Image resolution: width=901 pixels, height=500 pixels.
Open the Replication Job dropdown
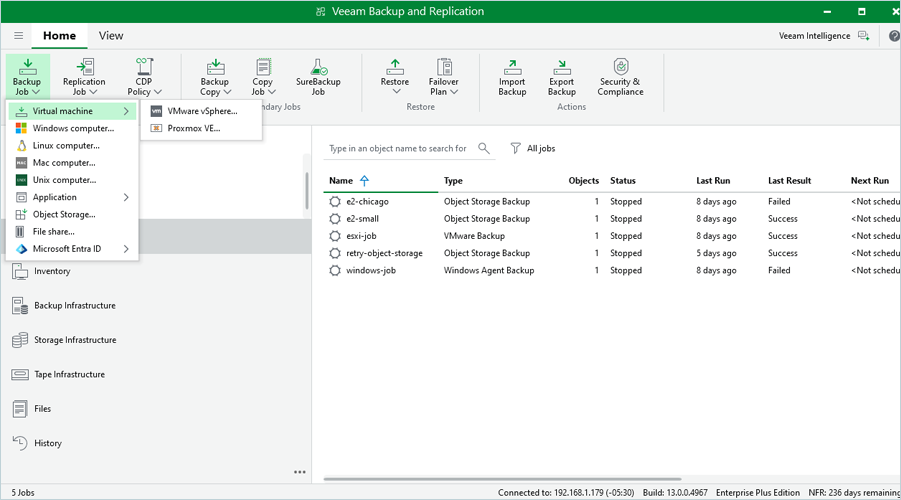point(84,78)
